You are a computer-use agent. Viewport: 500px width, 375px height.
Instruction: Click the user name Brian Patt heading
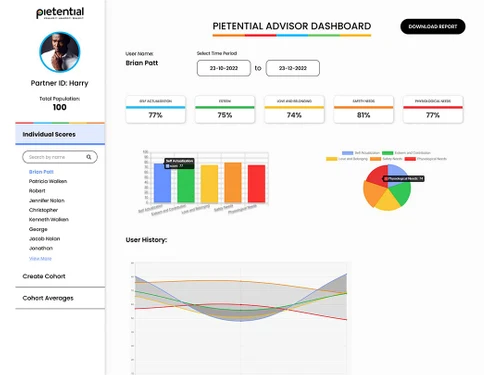tap(142, 63)
